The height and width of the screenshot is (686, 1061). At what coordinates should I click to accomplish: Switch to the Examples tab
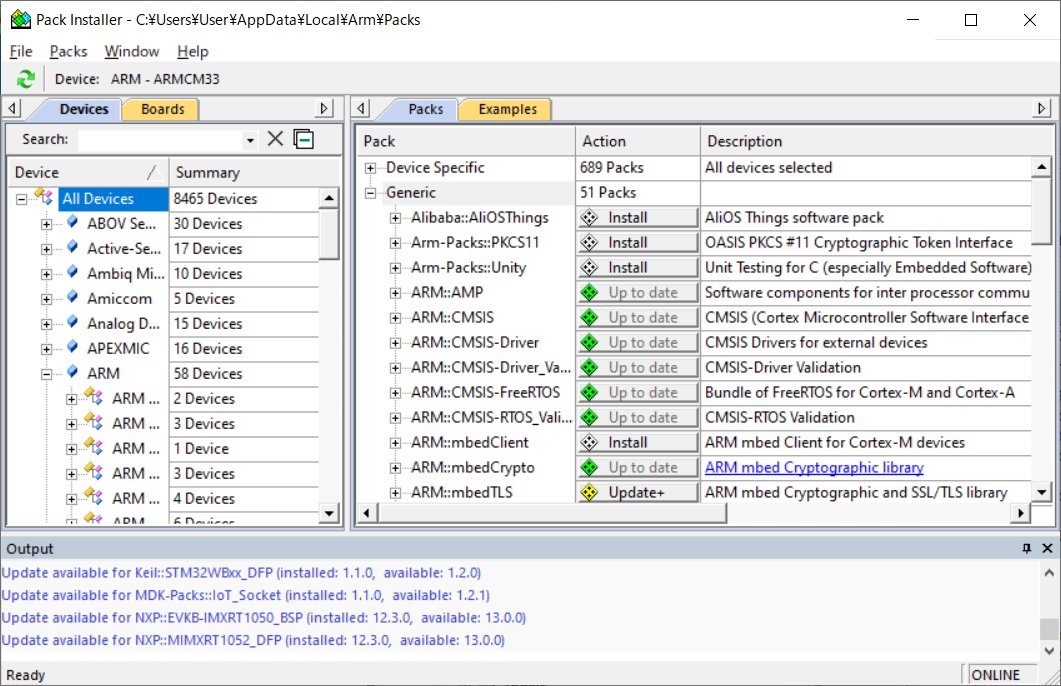point(507,109)
